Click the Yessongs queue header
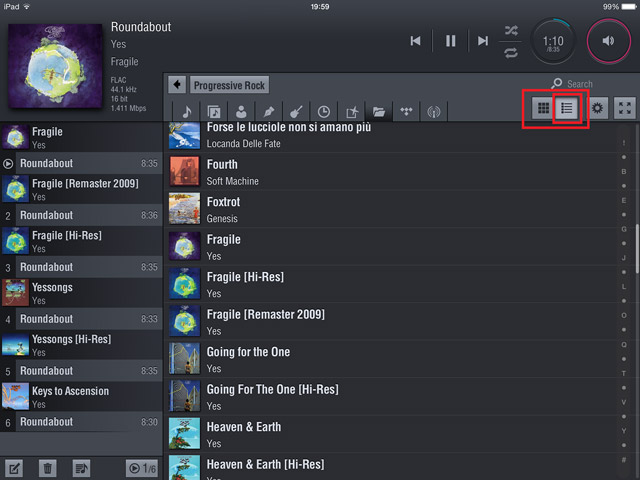The height and width of the screenshot is (480, 640). tap(81, 293)
